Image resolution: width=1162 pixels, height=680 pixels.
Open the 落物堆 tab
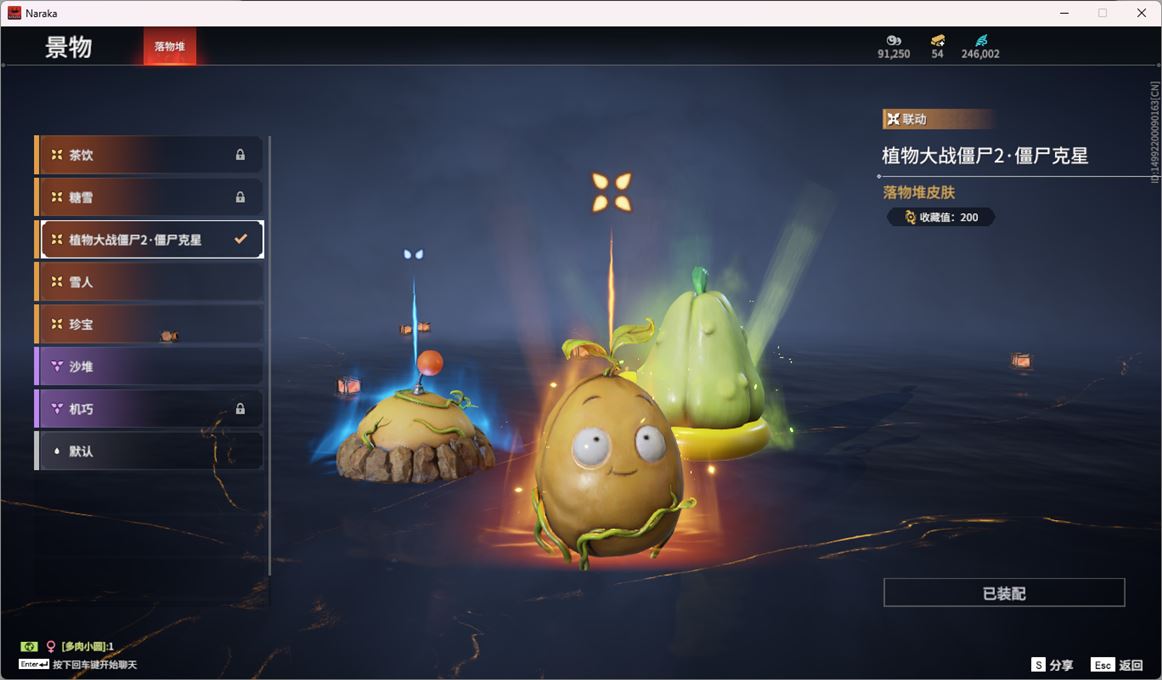point(170,46)
